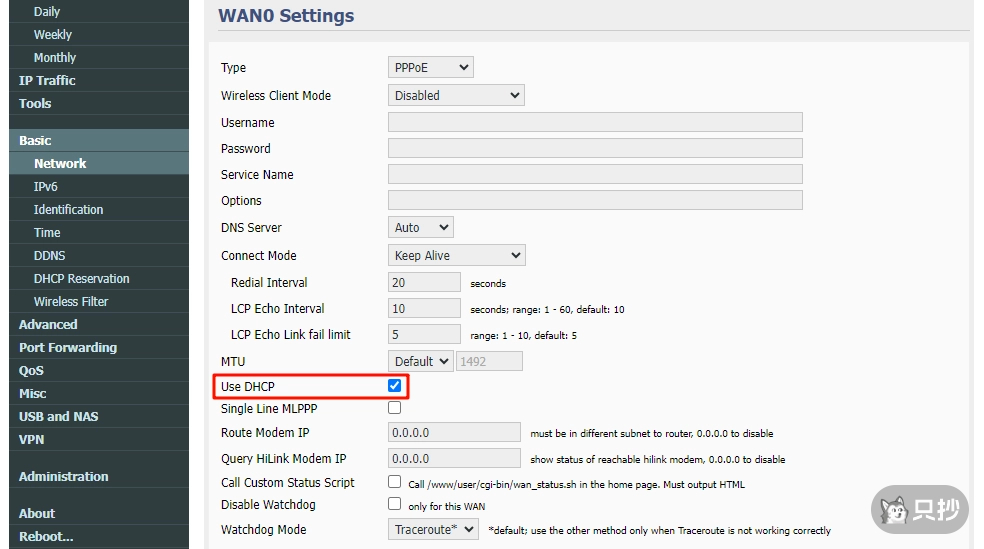Open the VPN sidebar section
The width and height of the screenshot is (984, 549).
32,439
